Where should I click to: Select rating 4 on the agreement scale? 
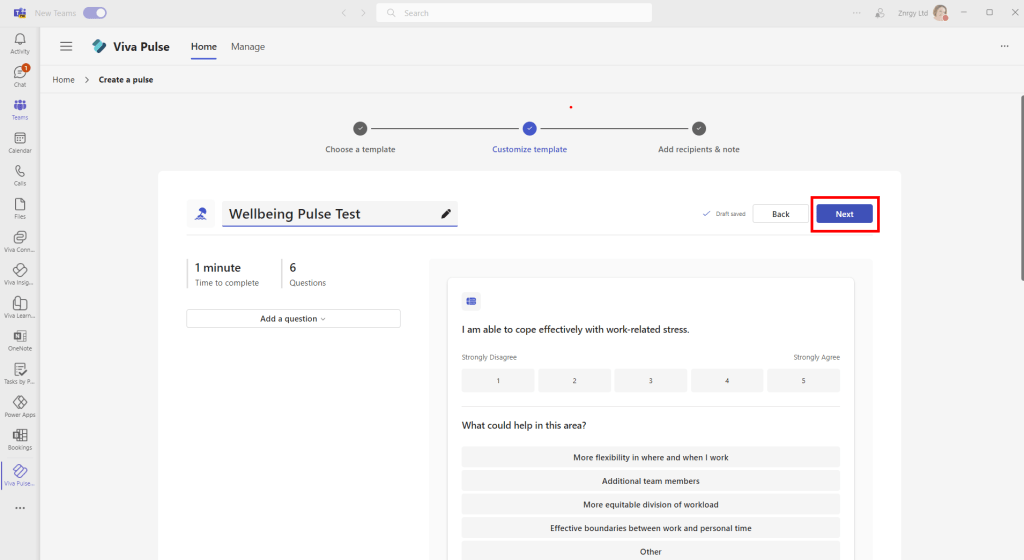point(727,381)
